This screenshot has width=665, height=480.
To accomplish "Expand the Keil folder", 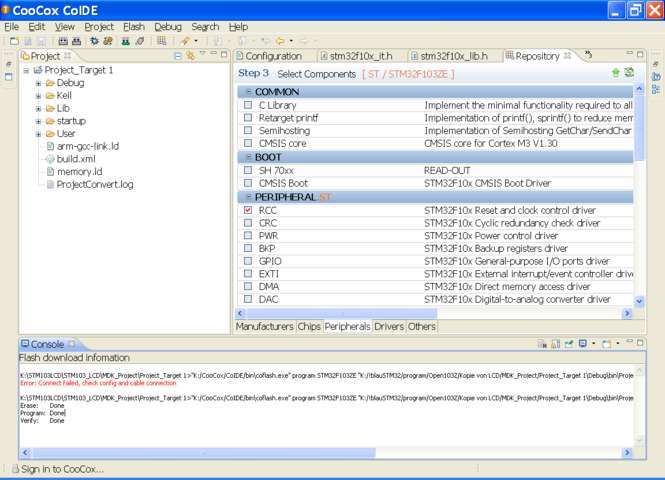I will tap(38, 96).
